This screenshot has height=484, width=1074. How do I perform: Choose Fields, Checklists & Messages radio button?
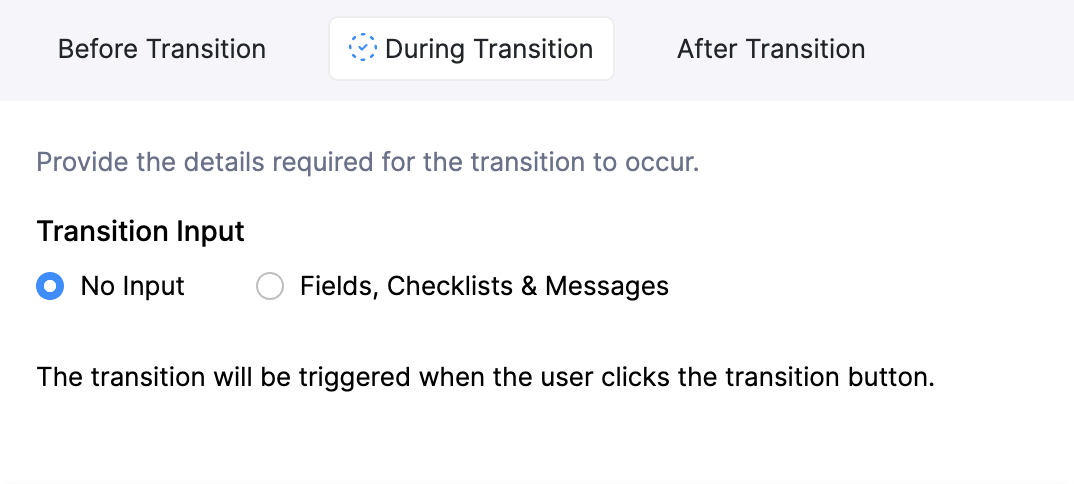coord(270,287)
